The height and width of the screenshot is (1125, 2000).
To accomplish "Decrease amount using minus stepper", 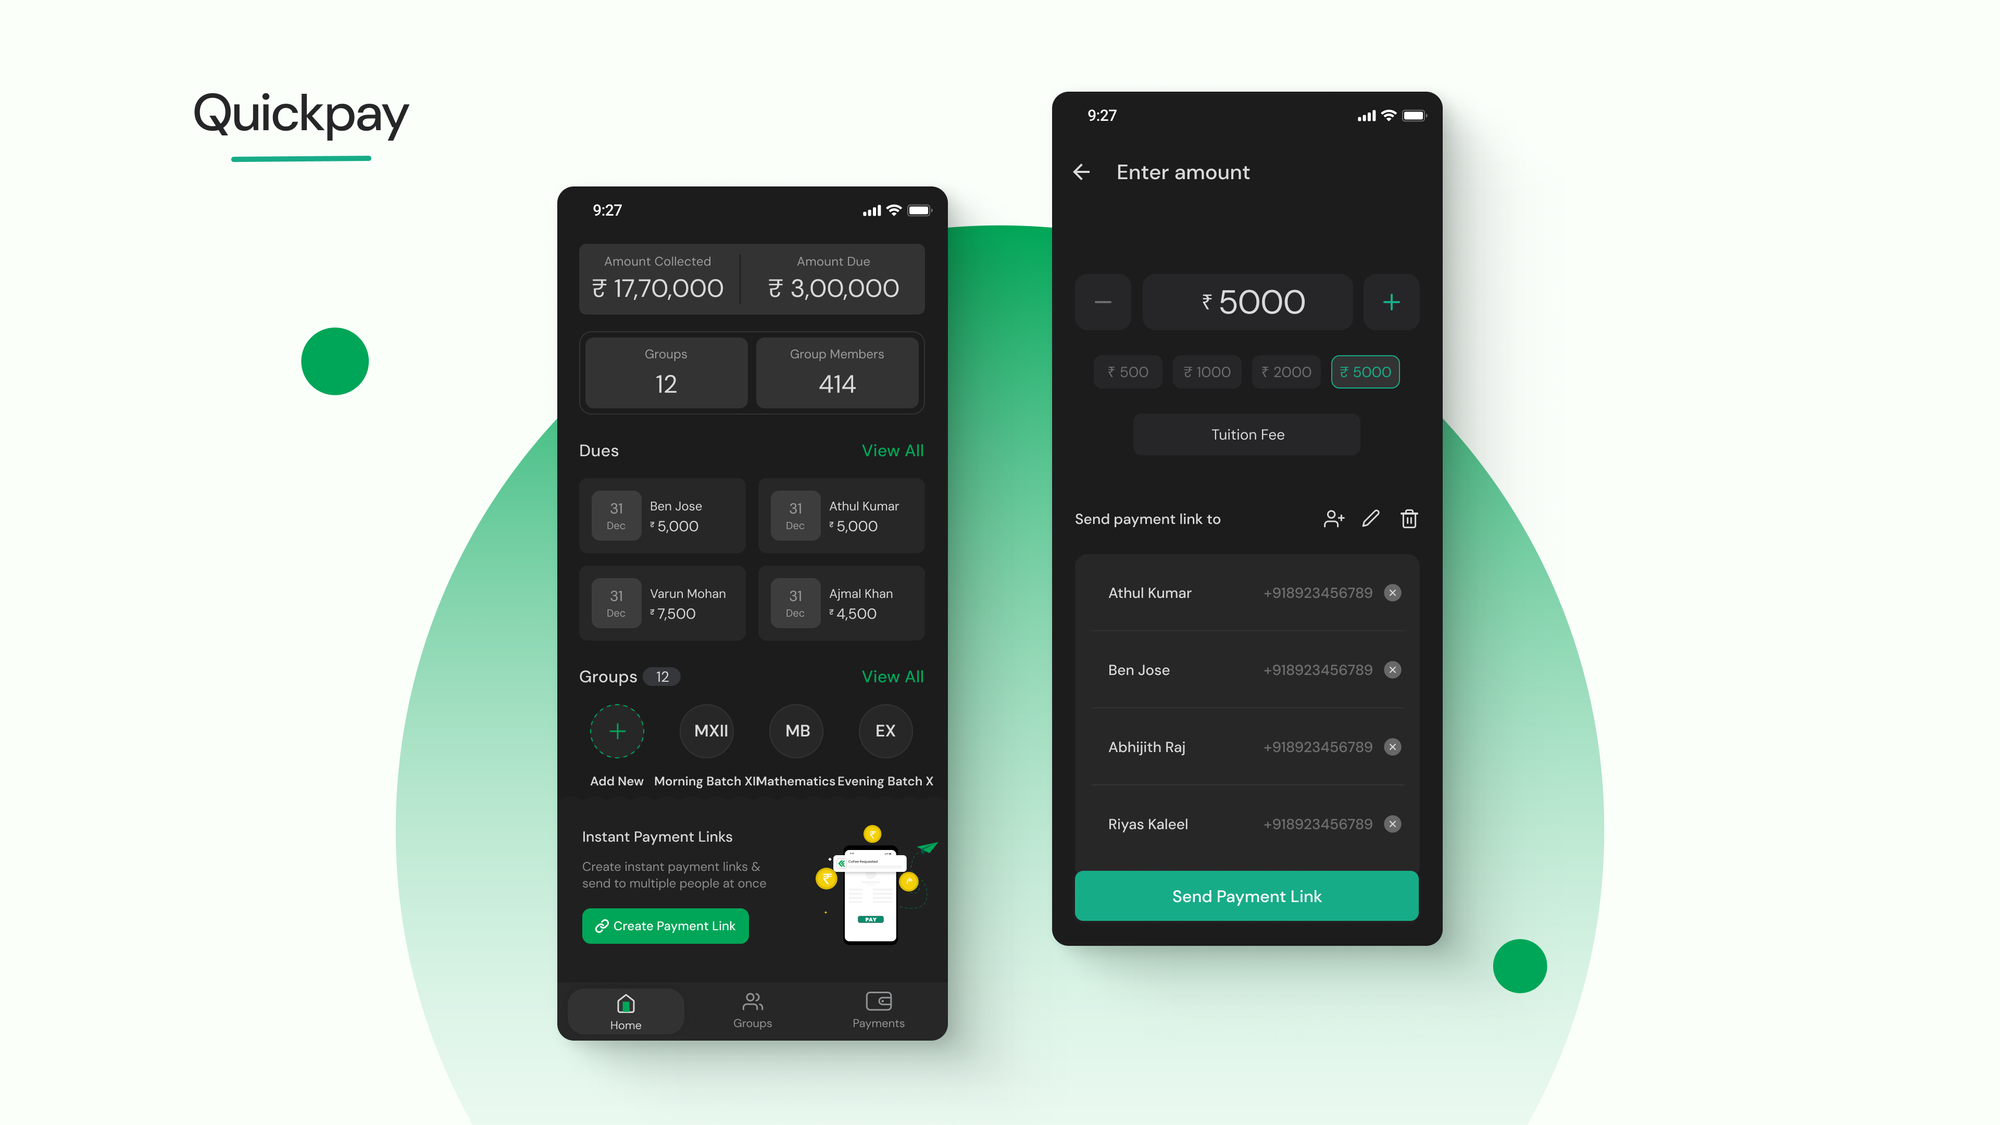I will [1103, 302].
